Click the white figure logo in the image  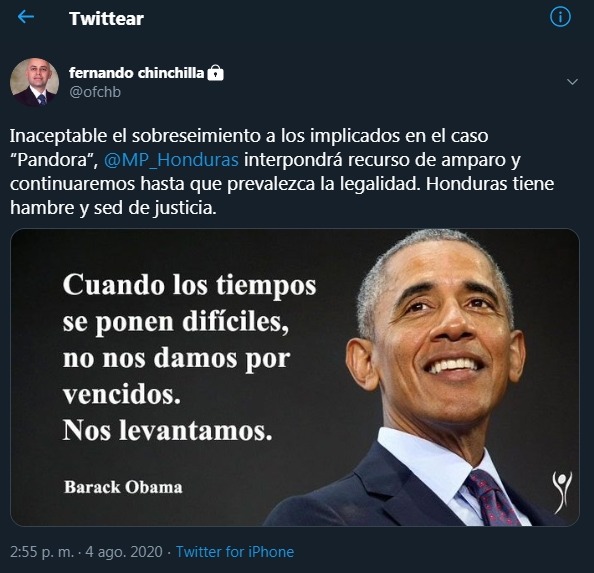coord(562,492)
